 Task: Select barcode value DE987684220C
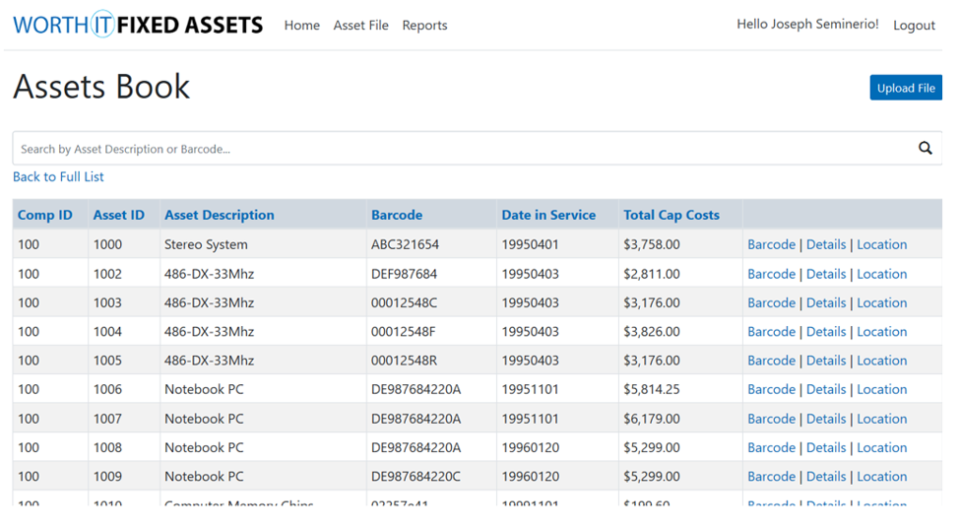click(x=416, y=476)
